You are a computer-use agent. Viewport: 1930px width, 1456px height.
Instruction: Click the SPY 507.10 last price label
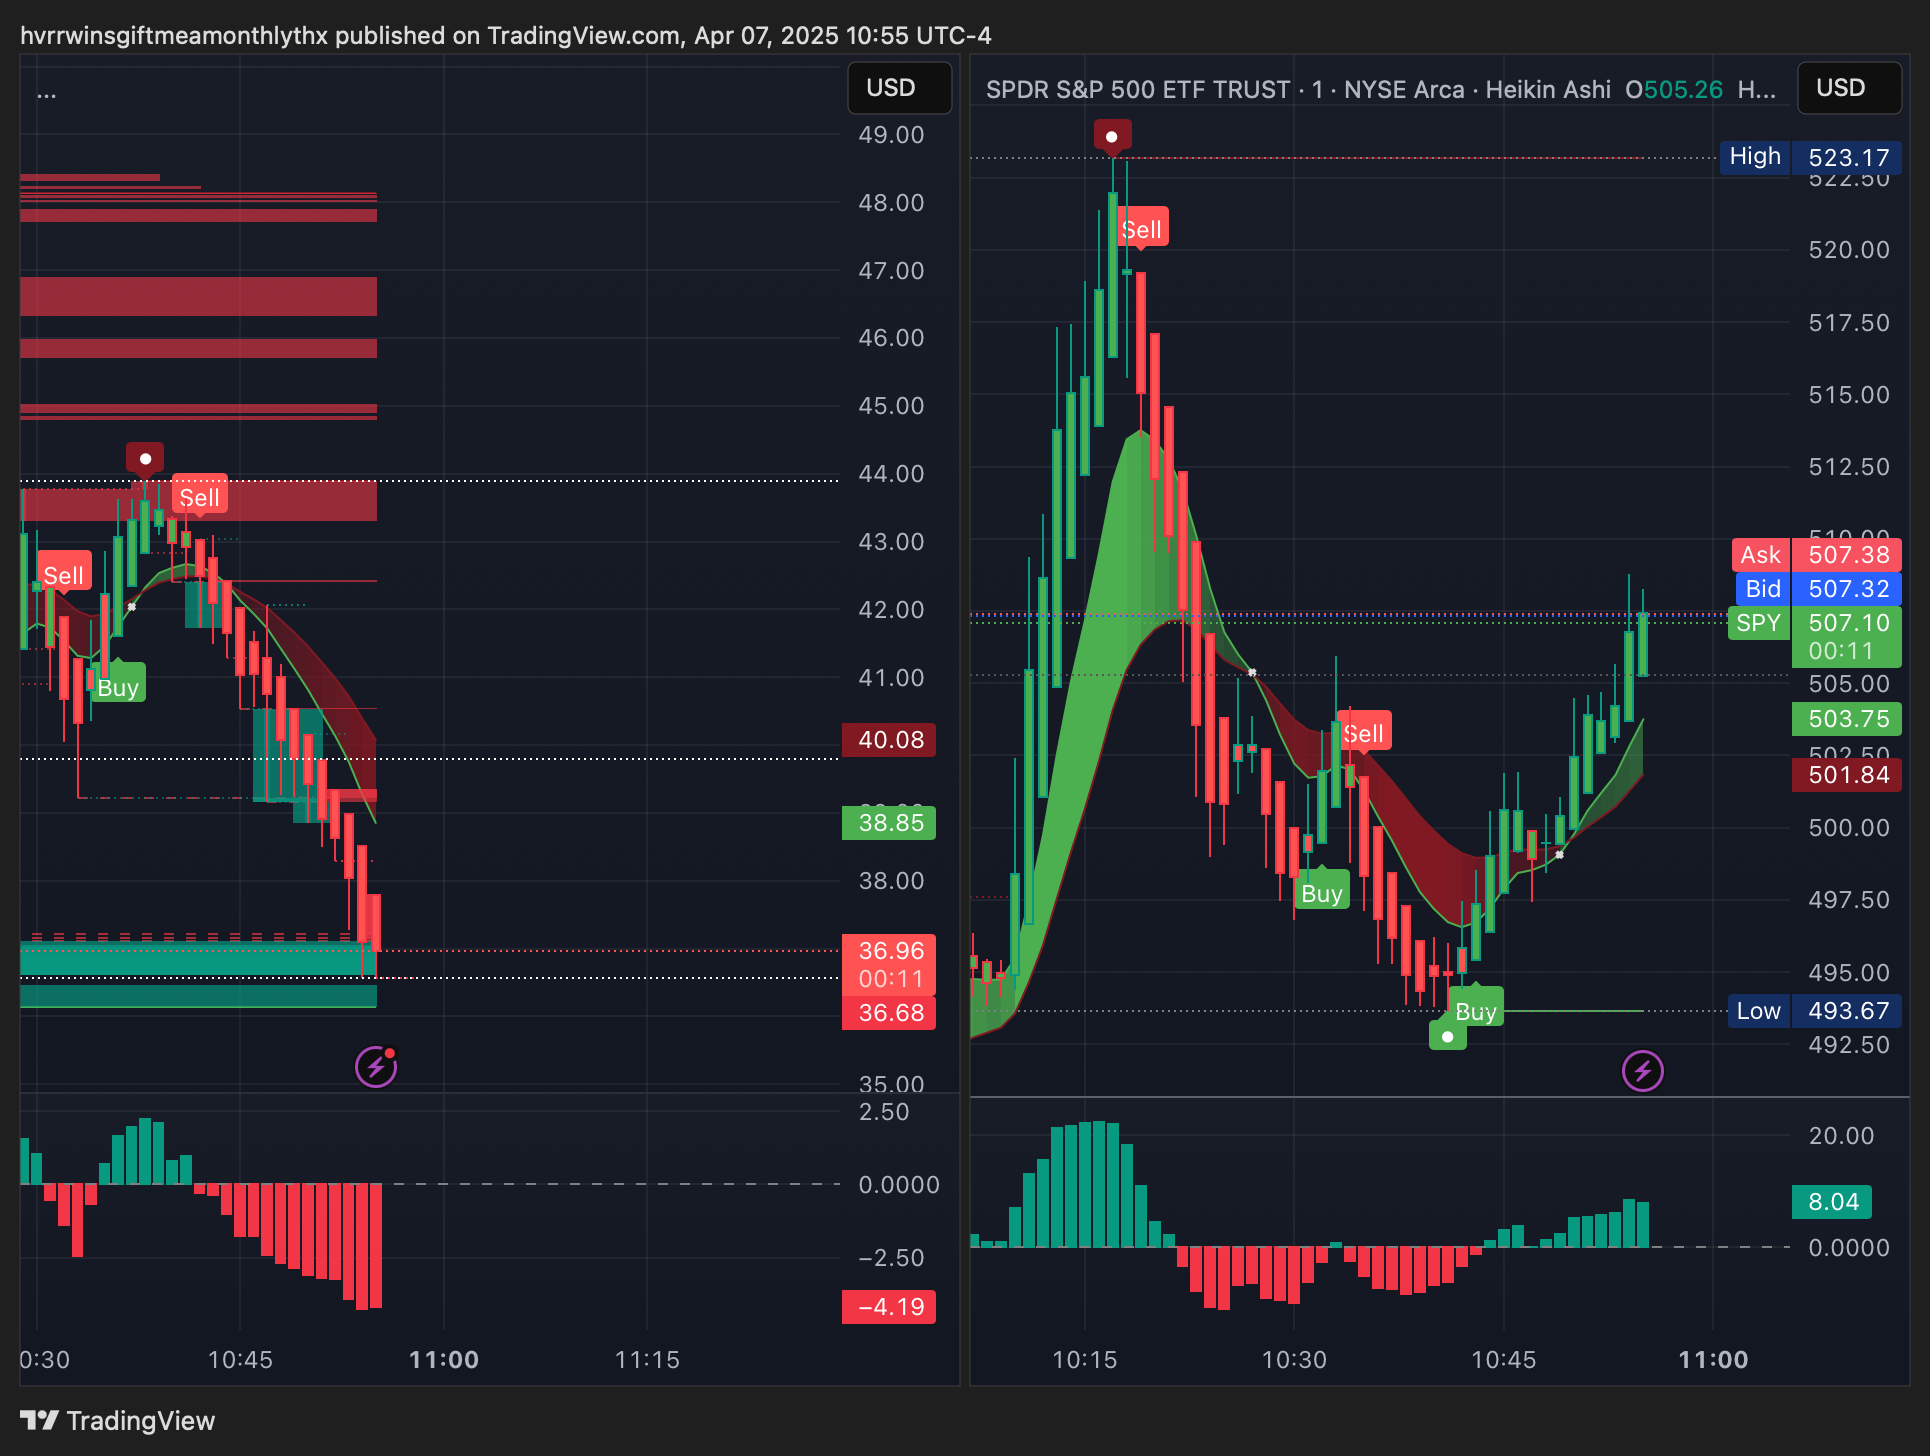tap(1814, 637)
